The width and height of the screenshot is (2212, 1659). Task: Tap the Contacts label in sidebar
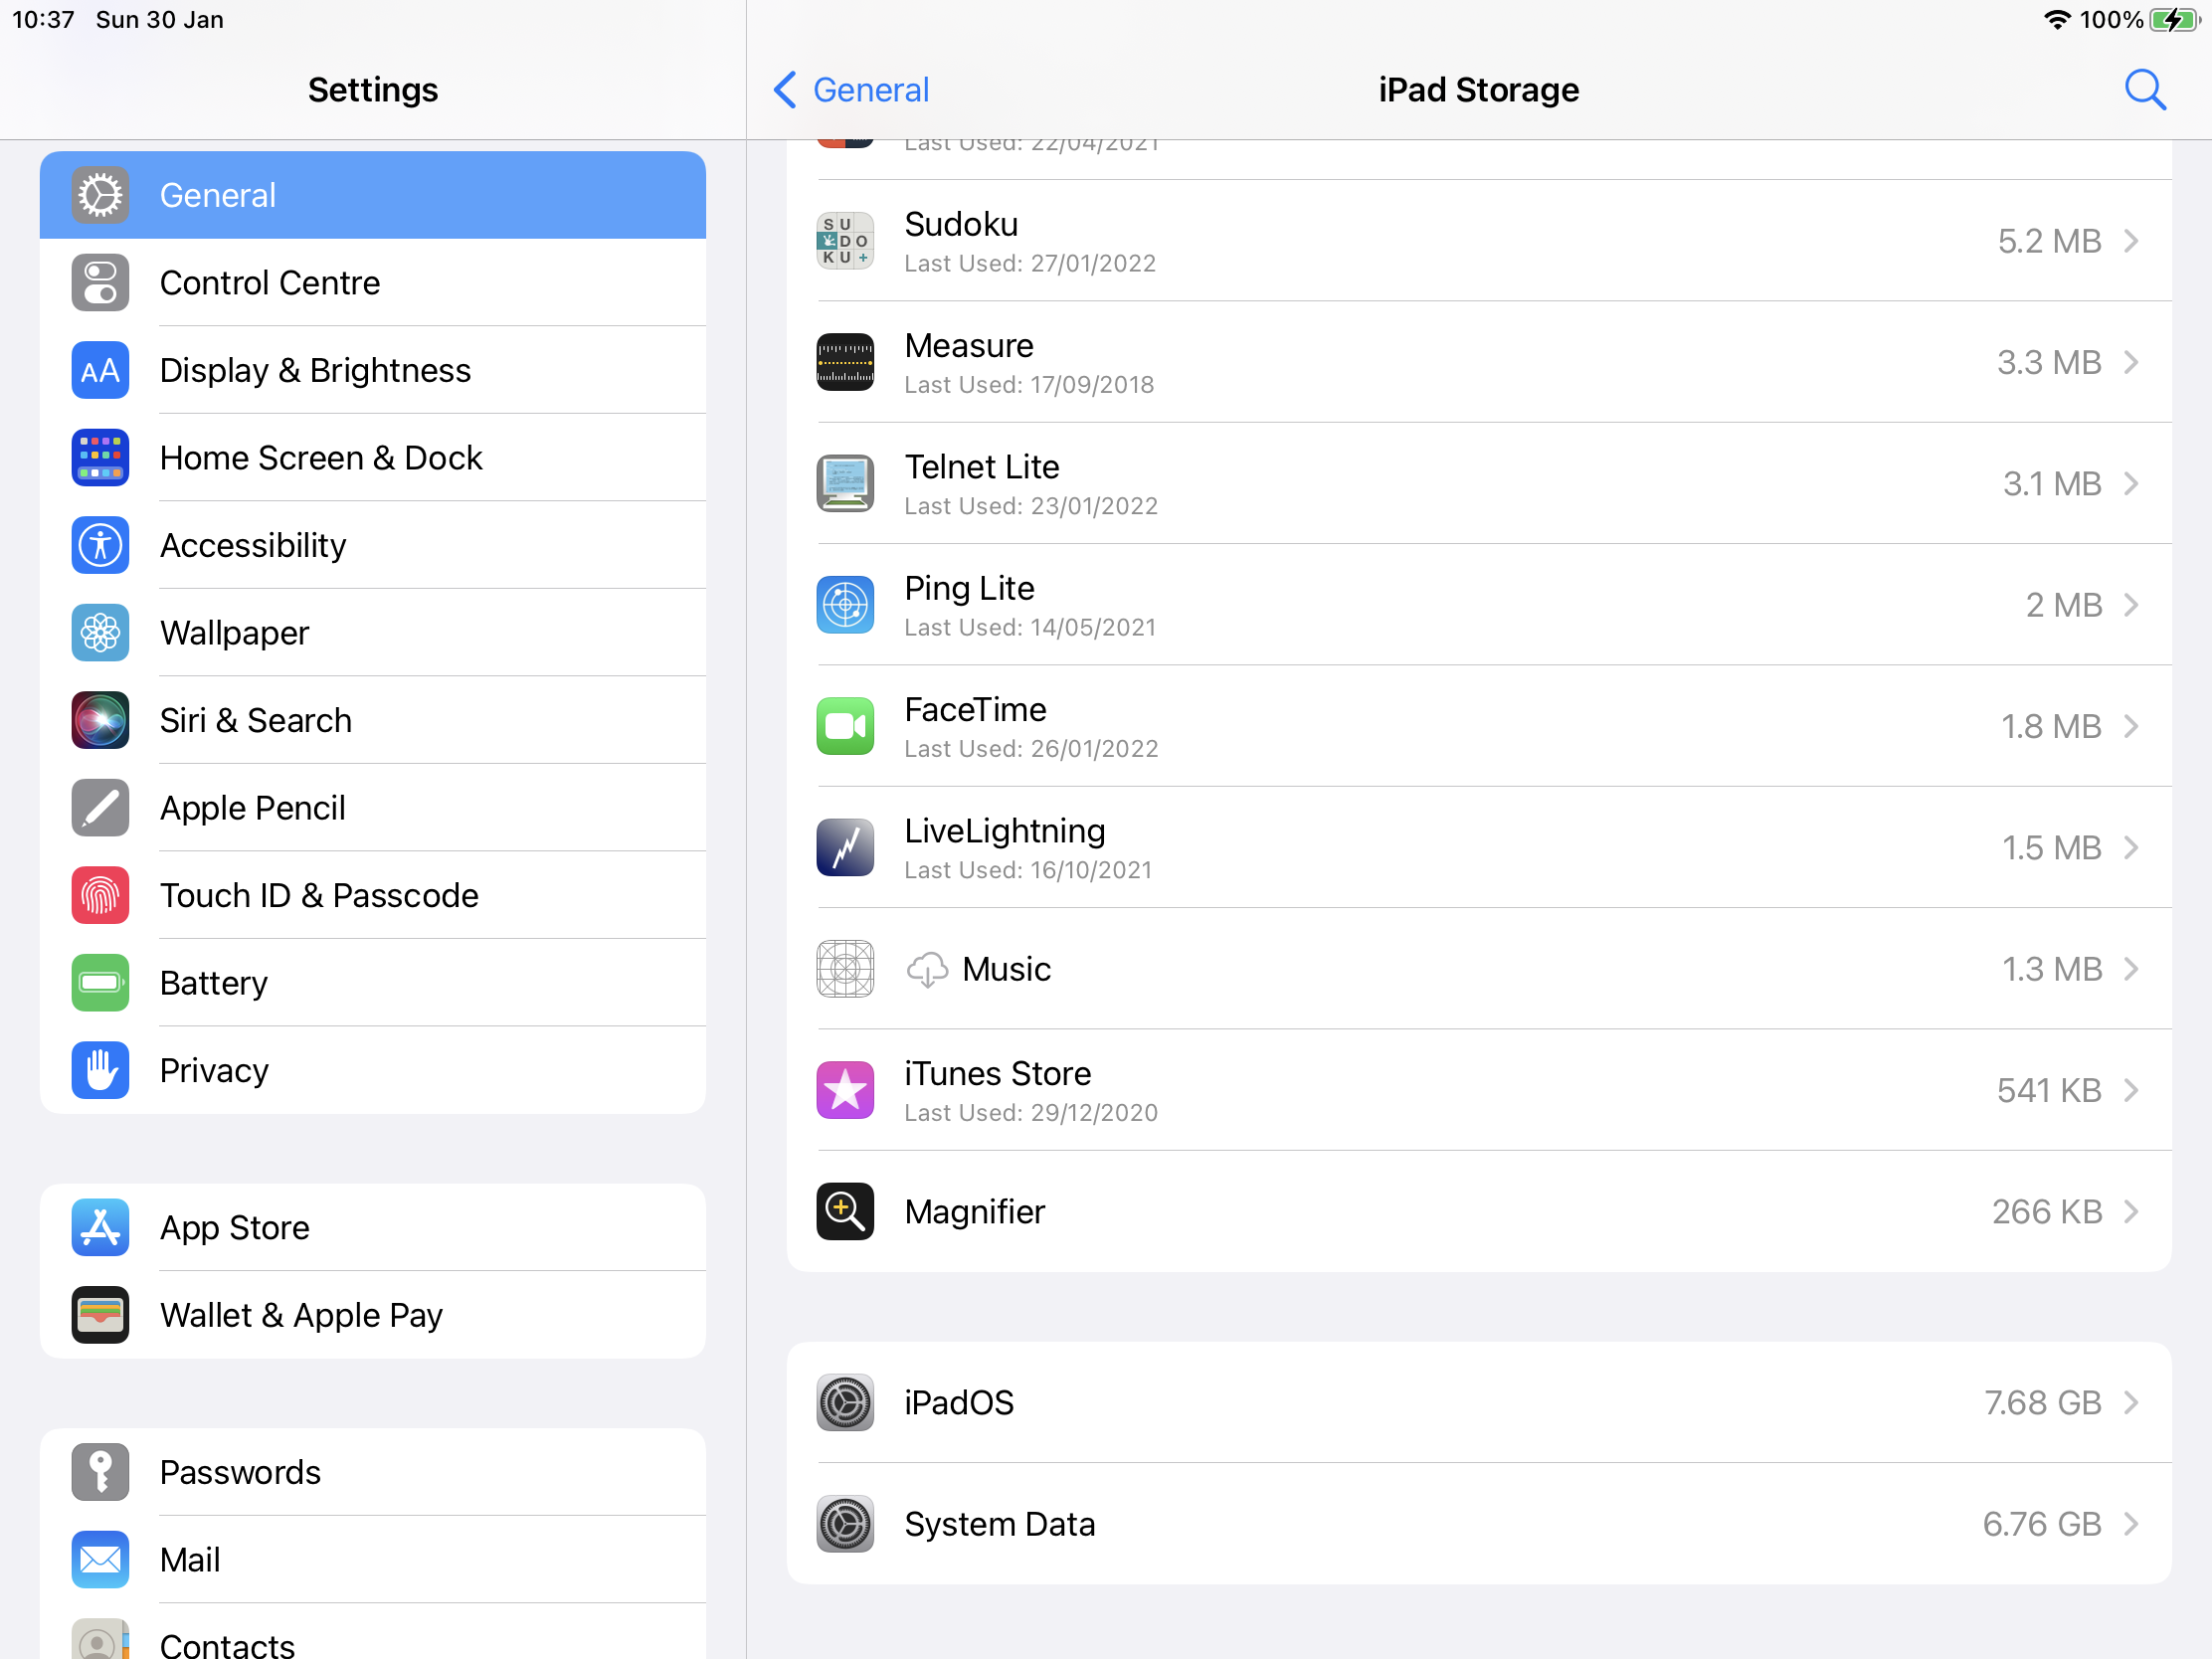click(227, 1645)
